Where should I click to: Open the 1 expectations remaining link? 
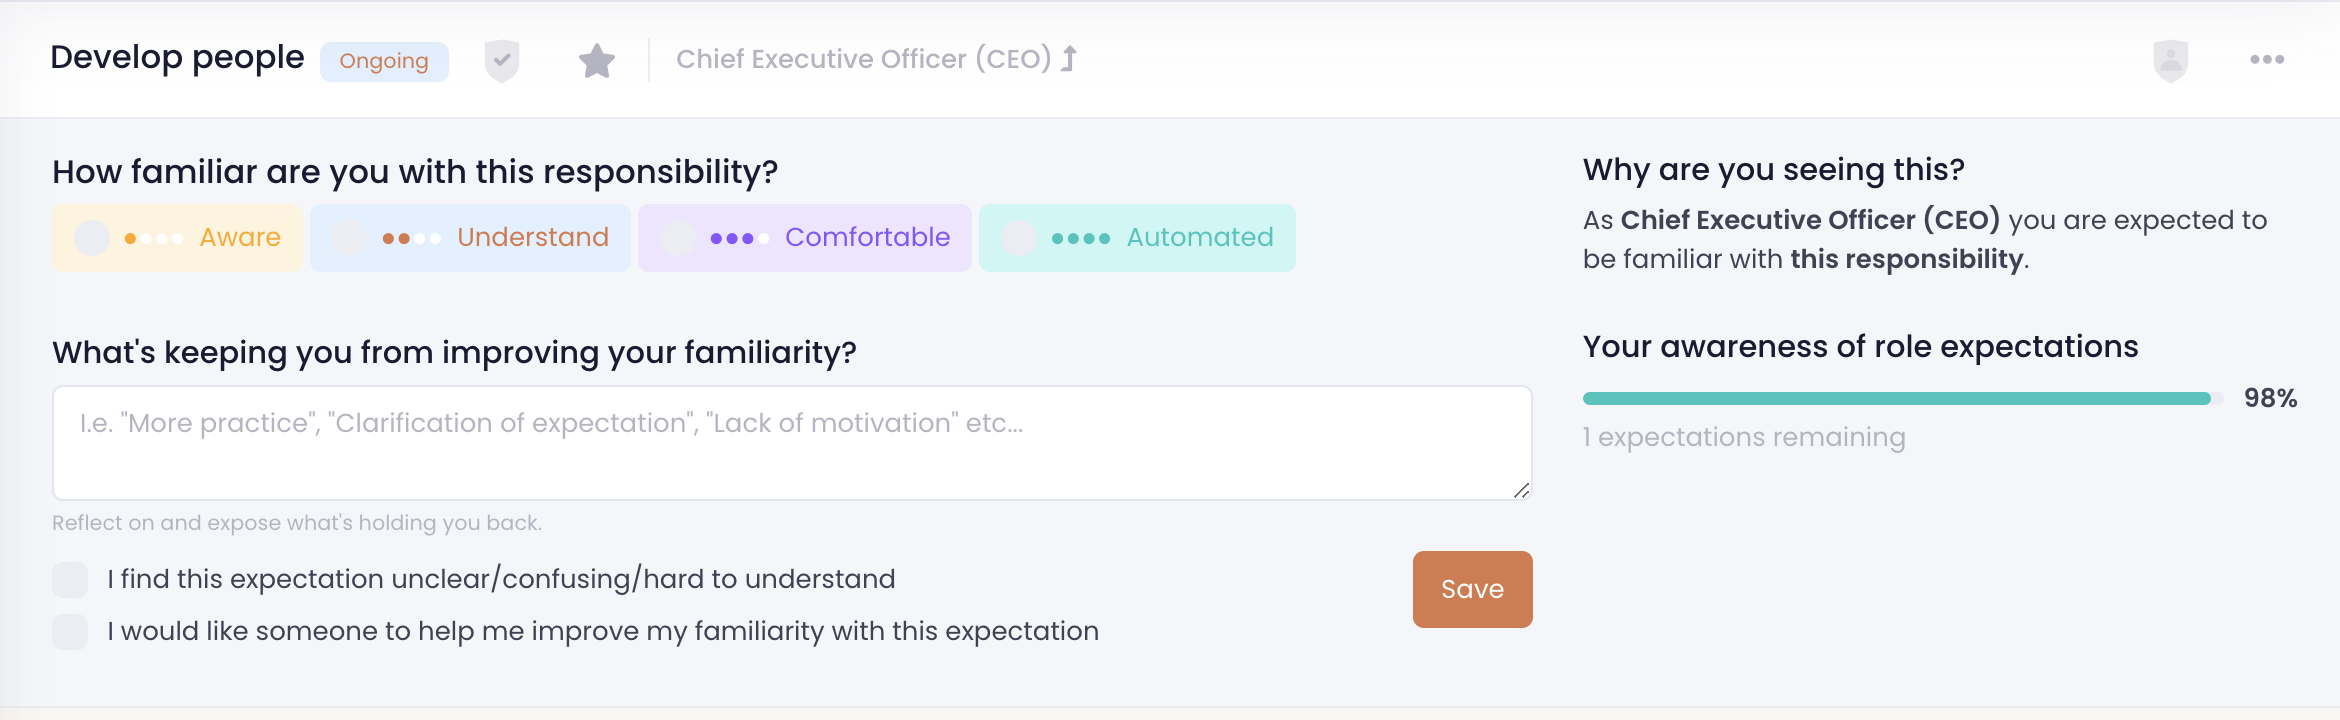click(x=1744, y=438)
